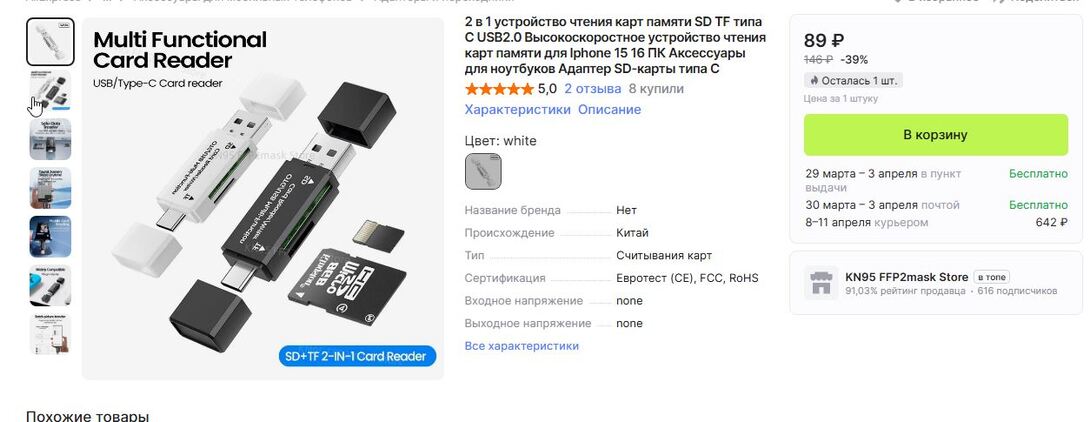Jump to Описание section
The width and height of the screenshot is (1090, 422).
[610, 110]
